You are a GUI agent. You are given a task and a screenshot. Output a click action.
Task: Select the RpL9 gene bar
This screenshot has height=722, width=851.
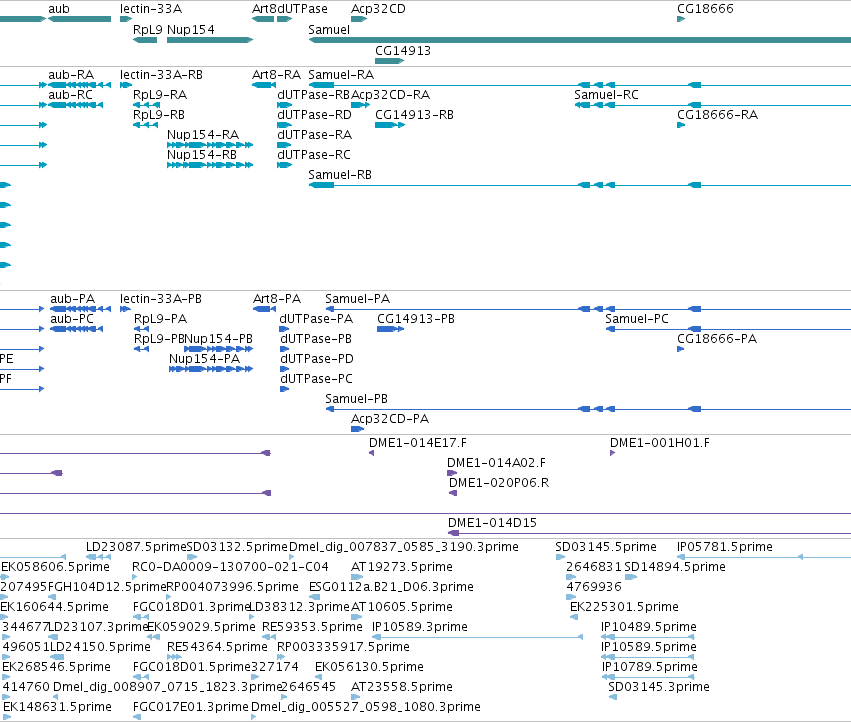click(145, 40)
